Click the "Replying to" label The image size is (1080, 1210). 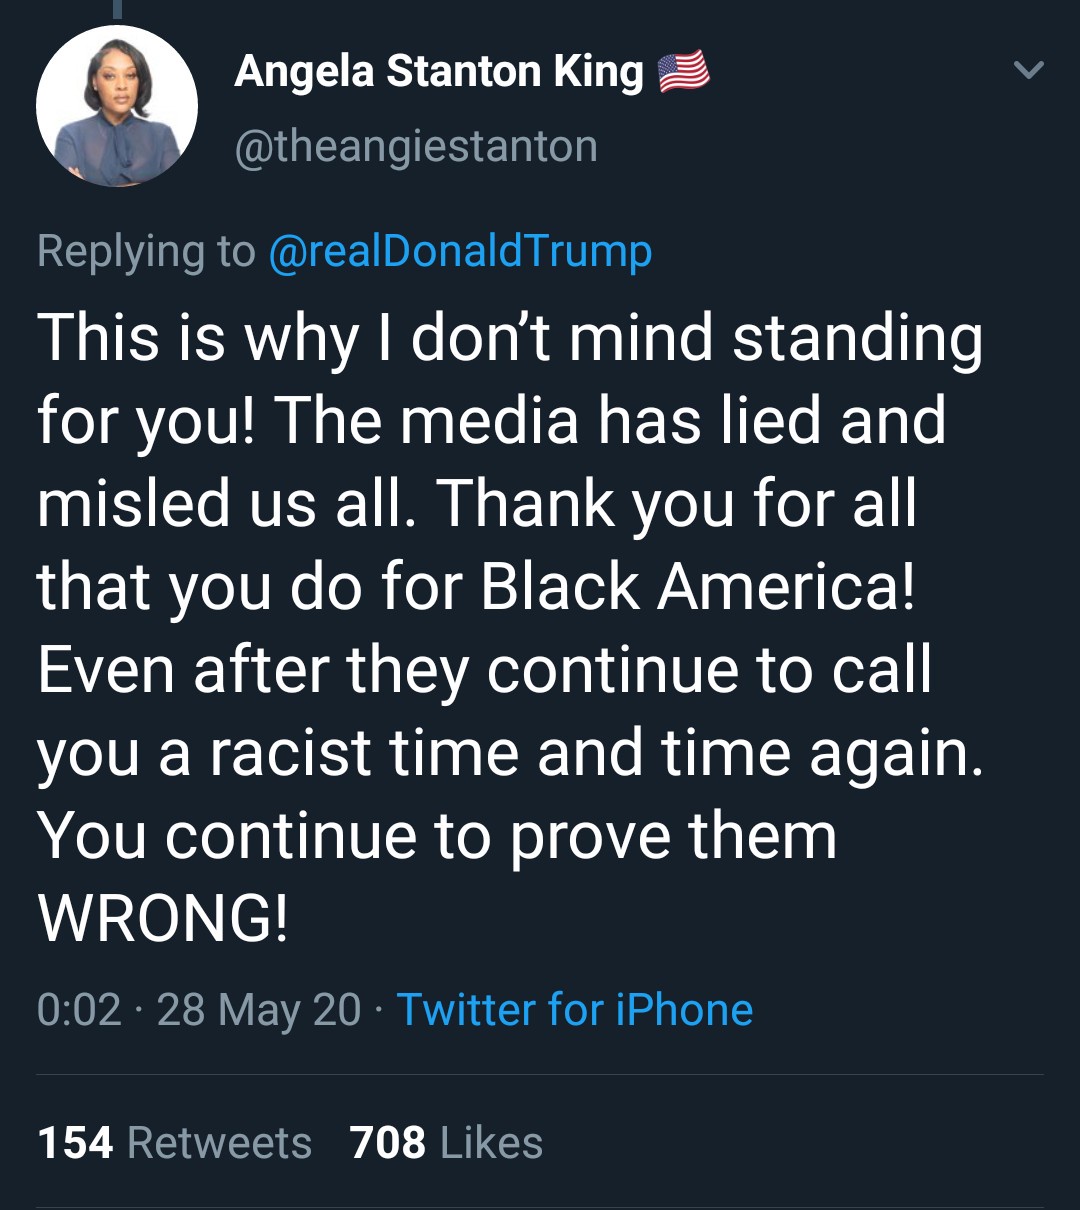click(146, 251)
